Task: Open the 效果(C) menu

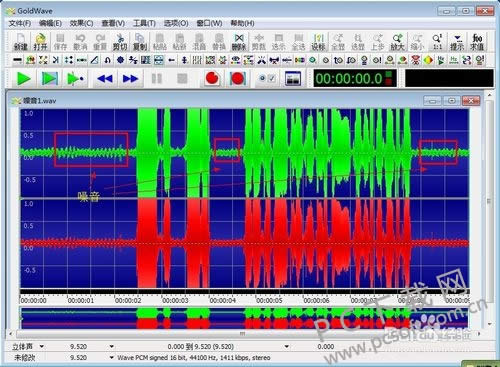Action: click(81, 23)
